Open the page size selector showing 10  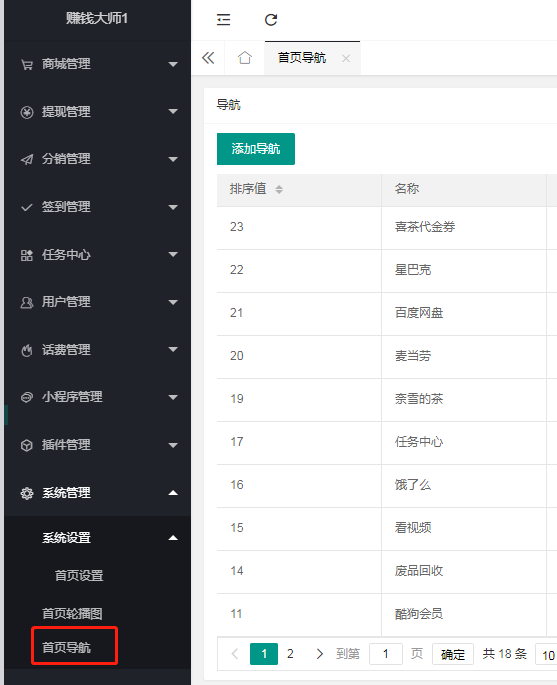click(x=547, y=654)
